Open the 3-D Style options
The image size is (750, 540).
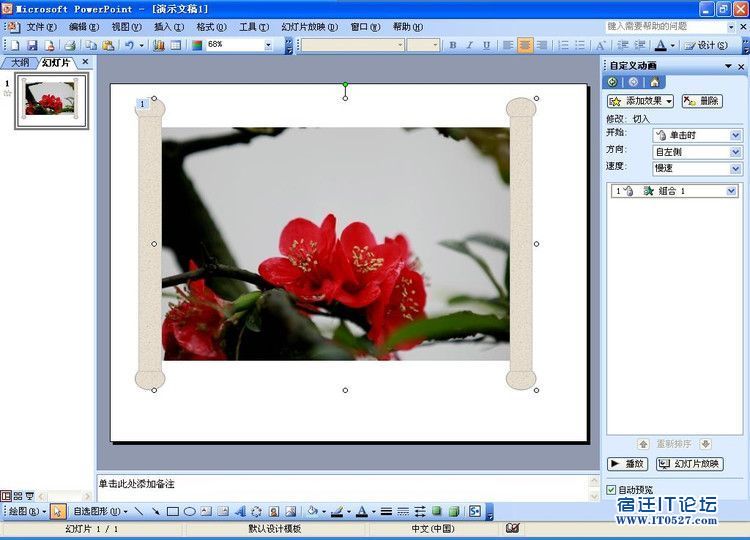(454, 511)
